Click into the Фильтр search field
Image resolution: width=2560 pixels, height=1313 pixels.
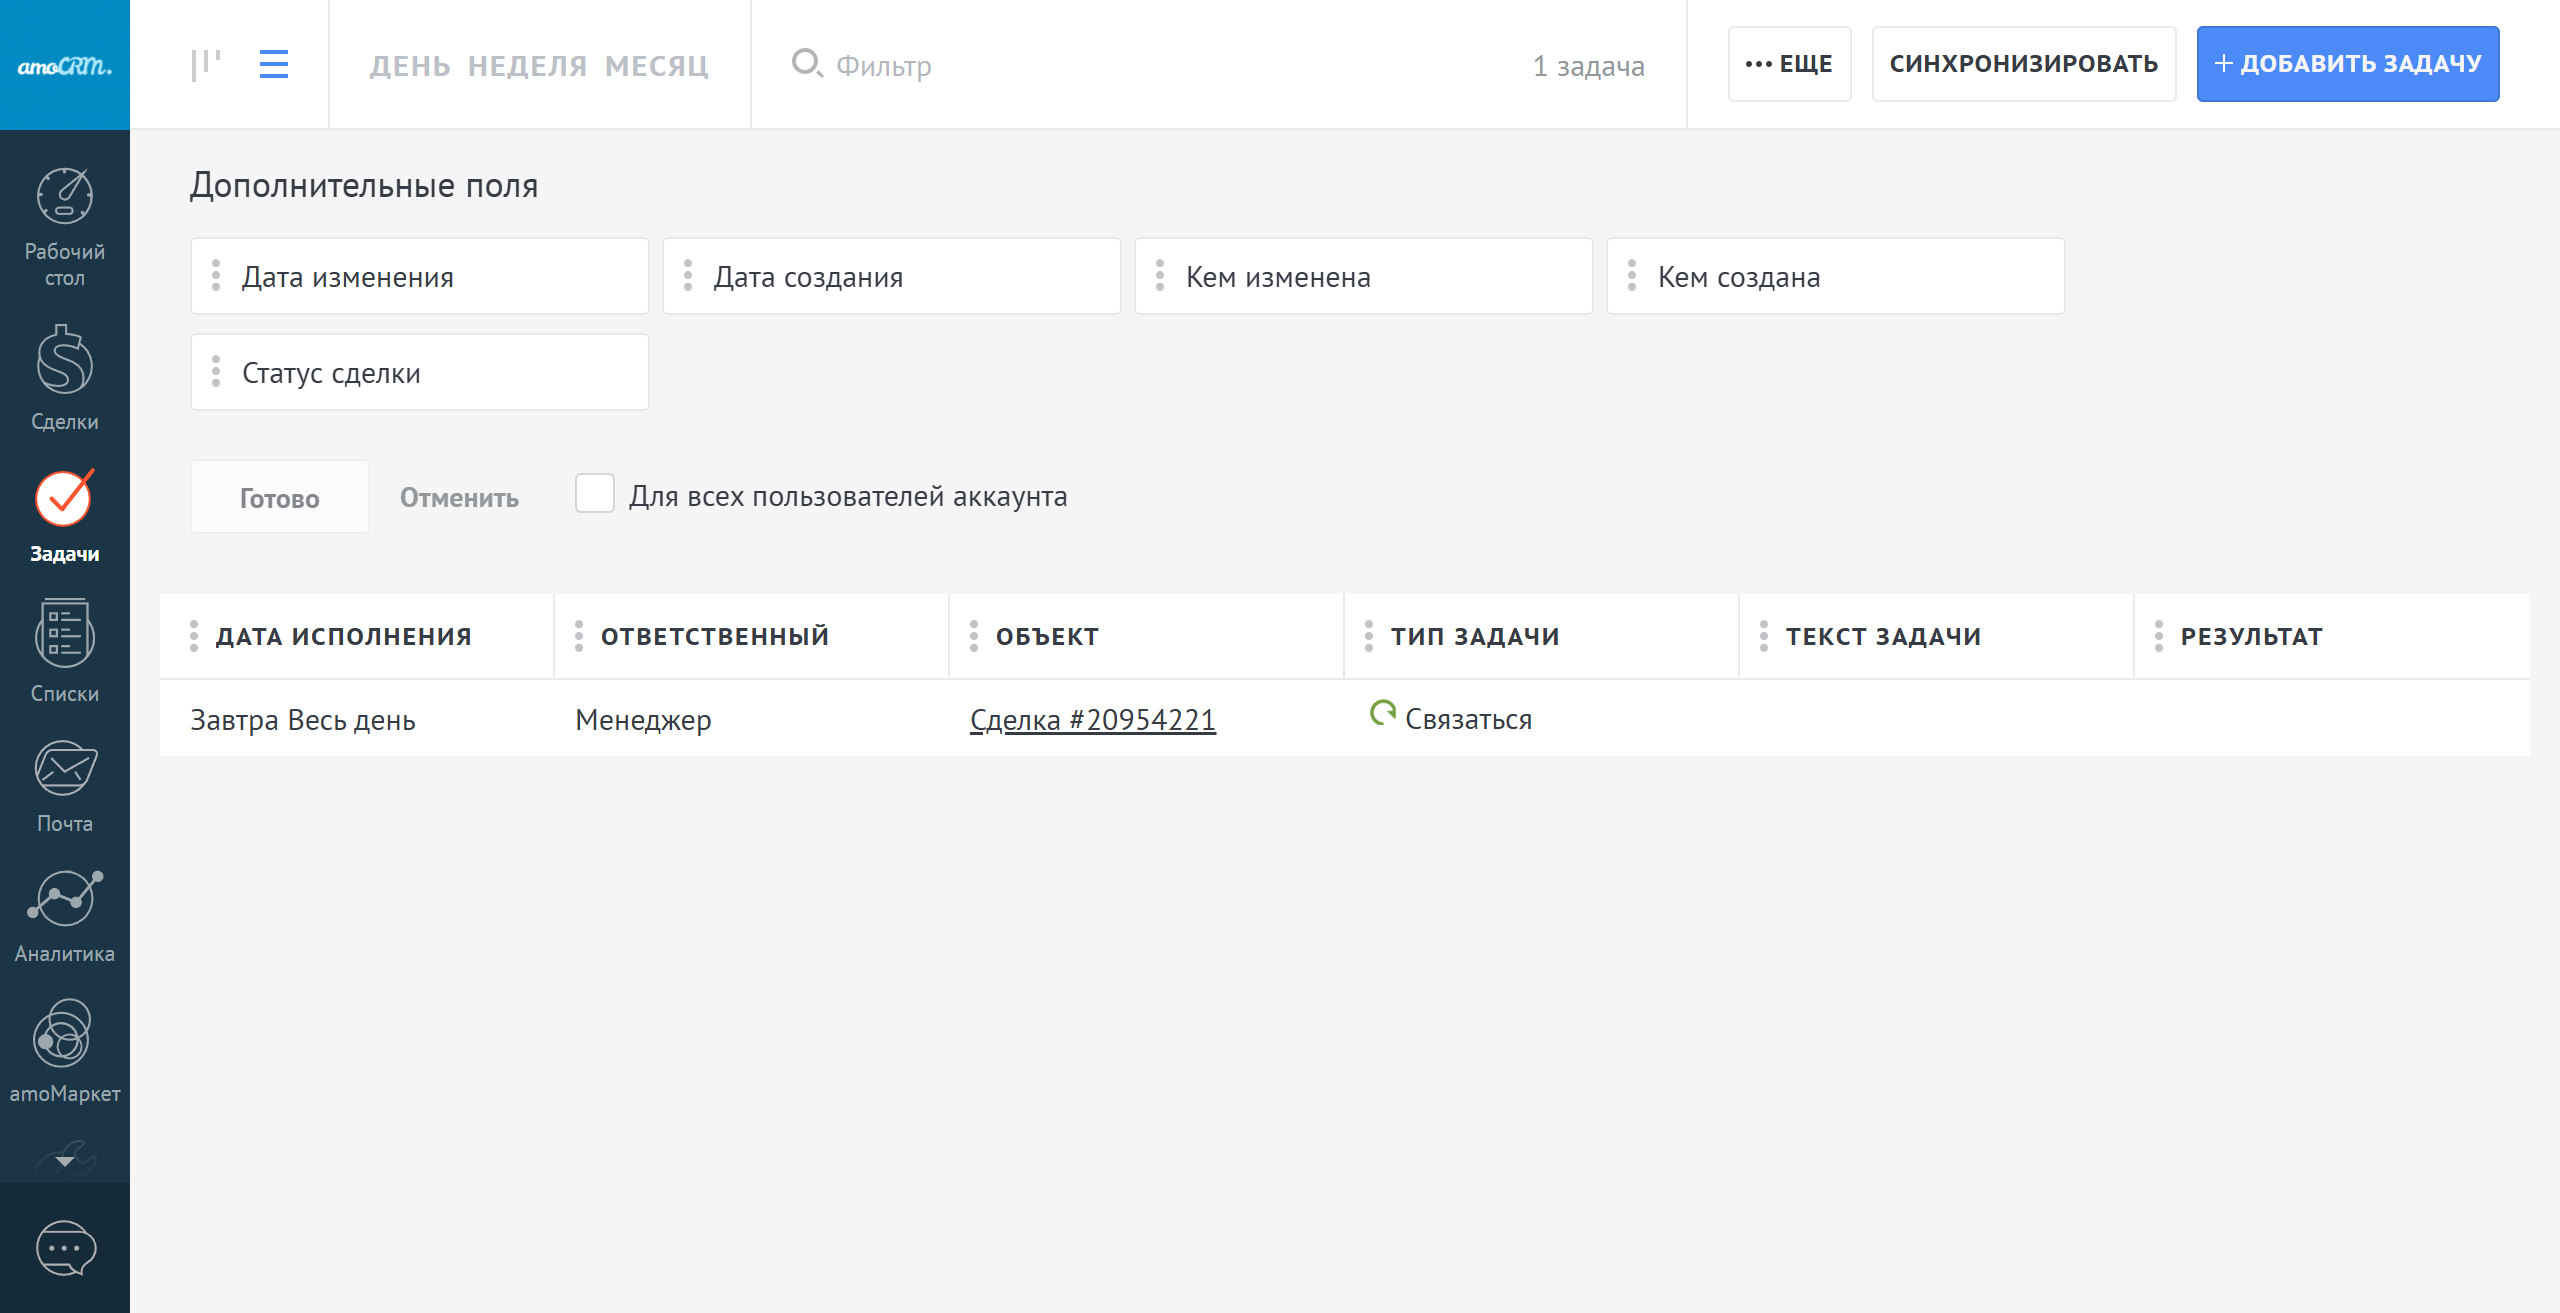[x=1100, y=66]
